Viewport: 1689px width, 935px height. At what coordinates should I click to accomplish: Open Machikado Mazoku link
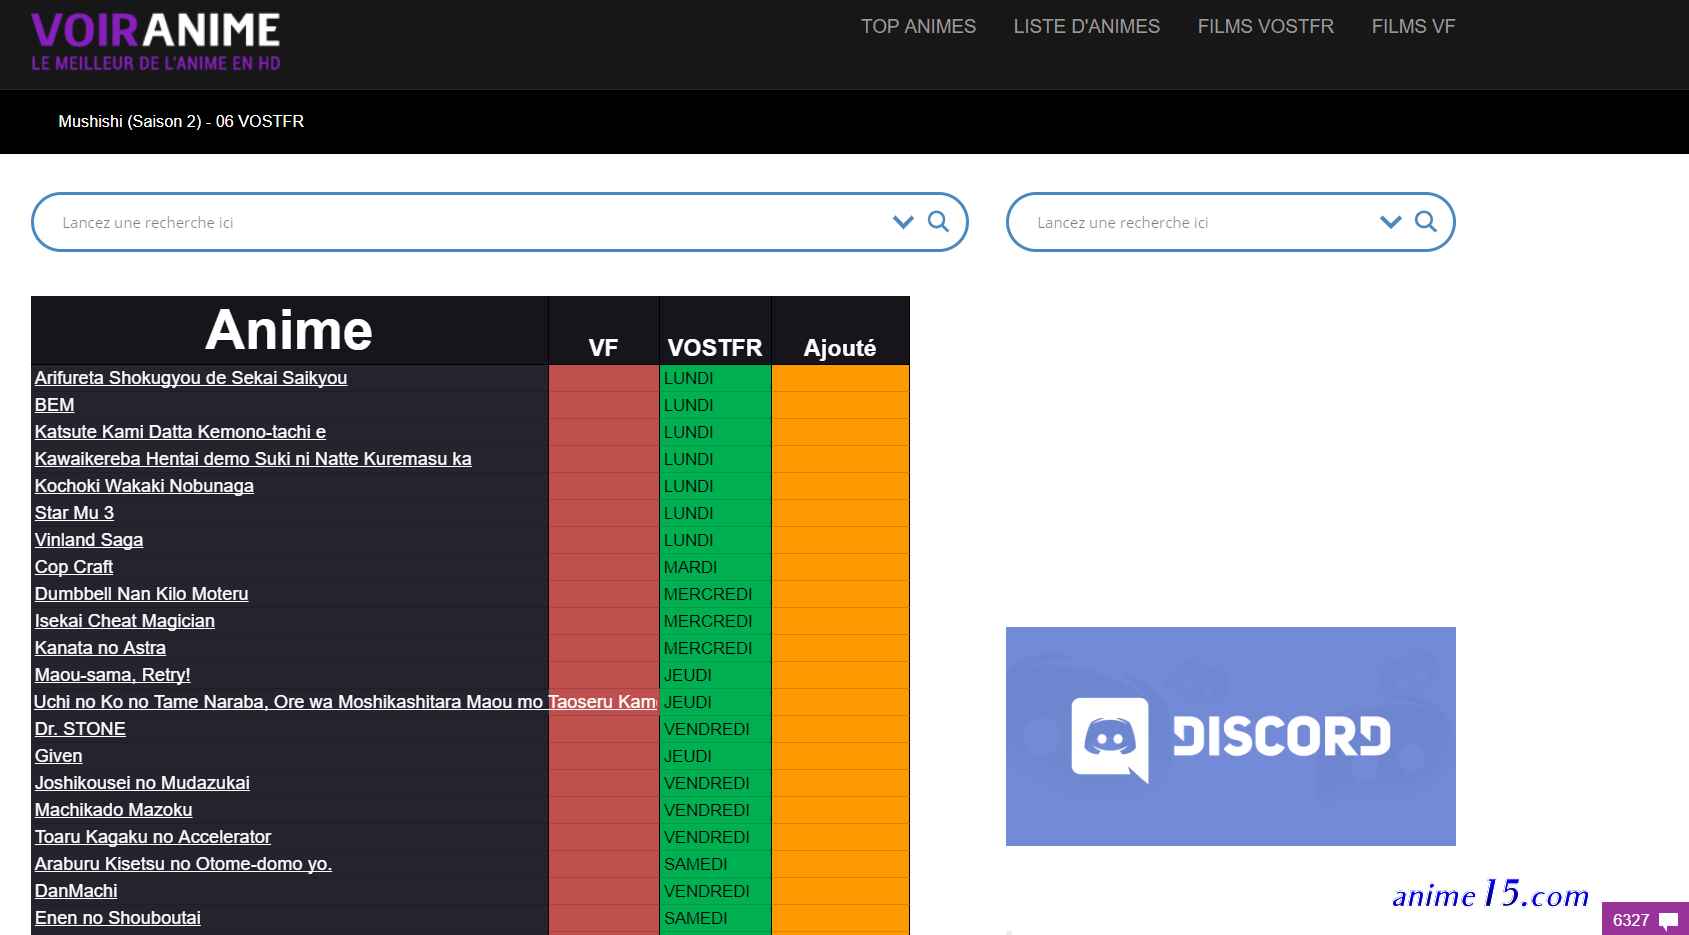(113, 810)
